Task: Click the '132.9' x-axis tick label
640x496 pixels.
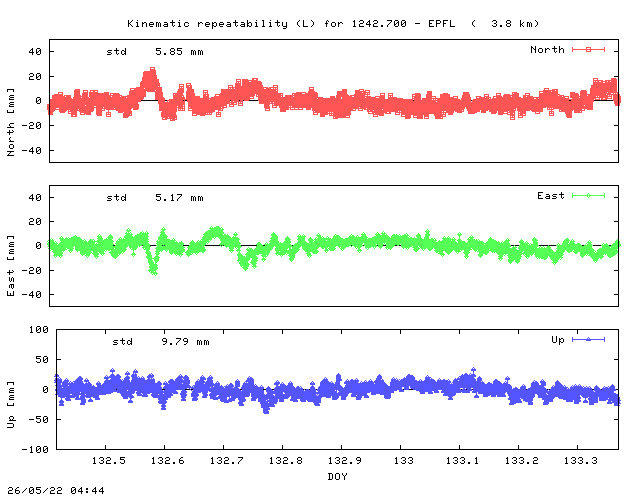Action: [x=344, y=460]
